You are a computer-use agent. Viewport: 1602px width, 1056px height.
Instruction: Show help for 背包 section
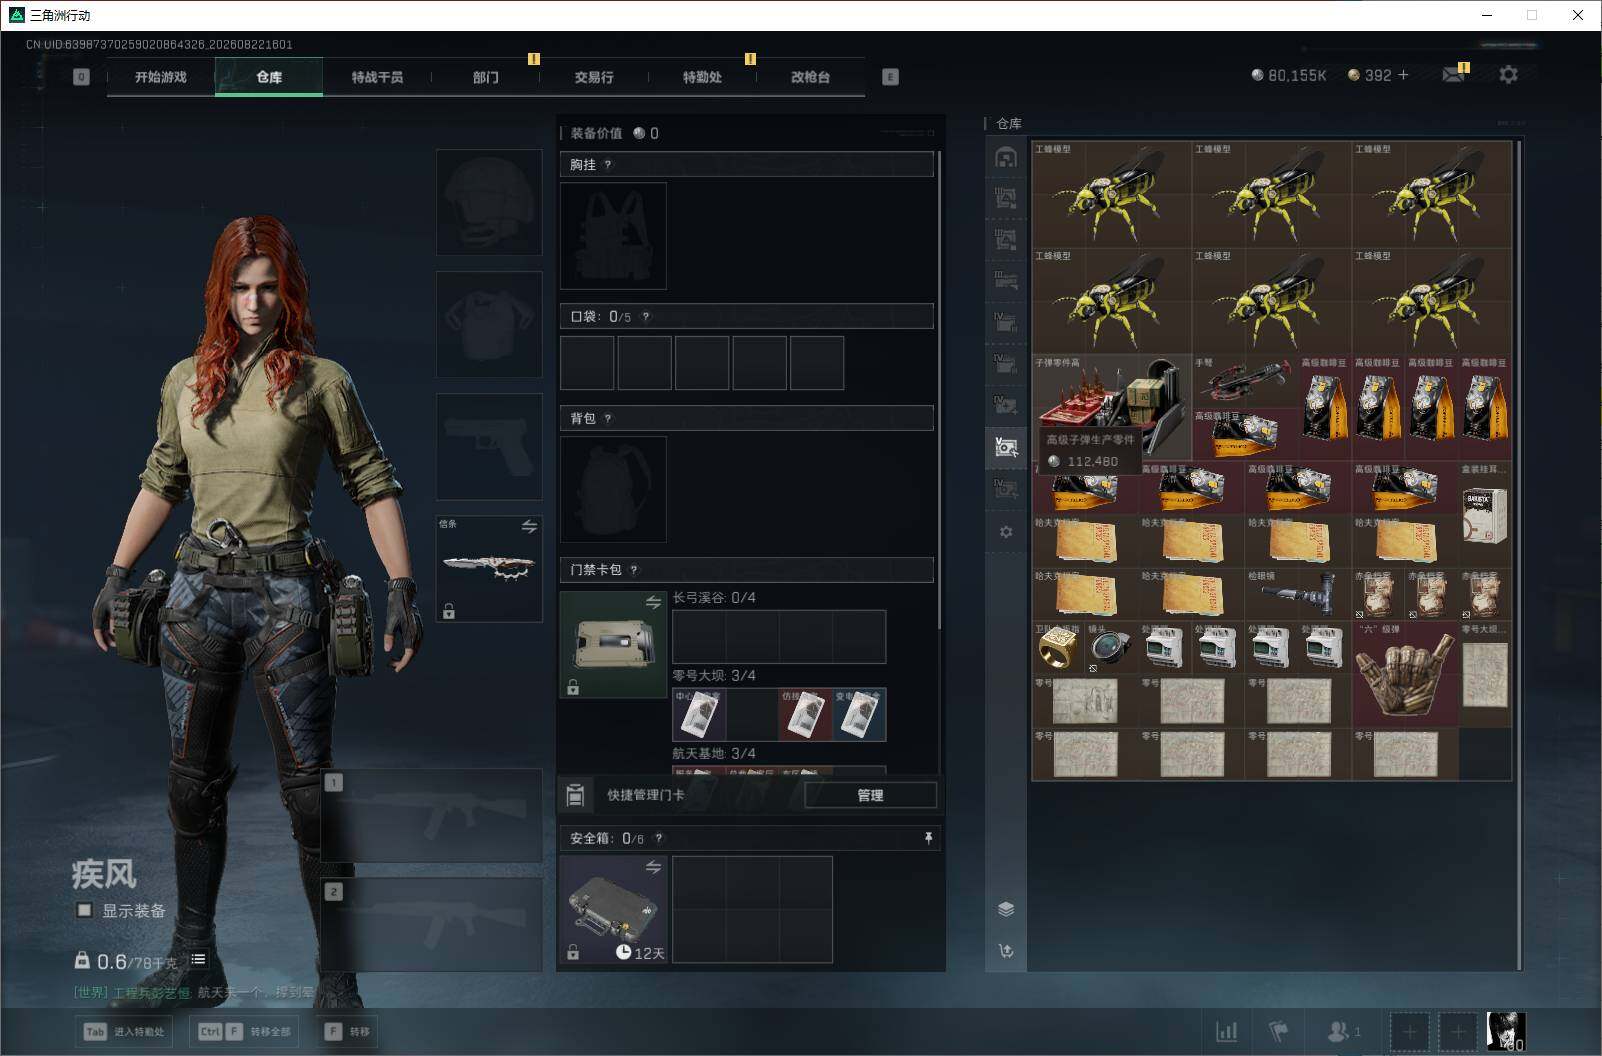pyautogui.click(x=608, y=419)
